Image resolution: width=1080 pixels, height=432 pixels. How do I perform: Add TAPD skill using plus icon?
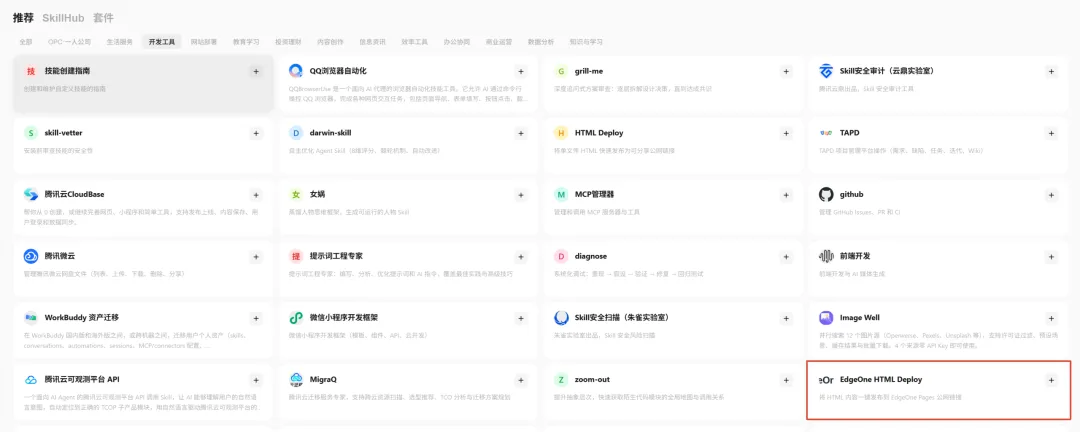click(x=1051, y=133)
